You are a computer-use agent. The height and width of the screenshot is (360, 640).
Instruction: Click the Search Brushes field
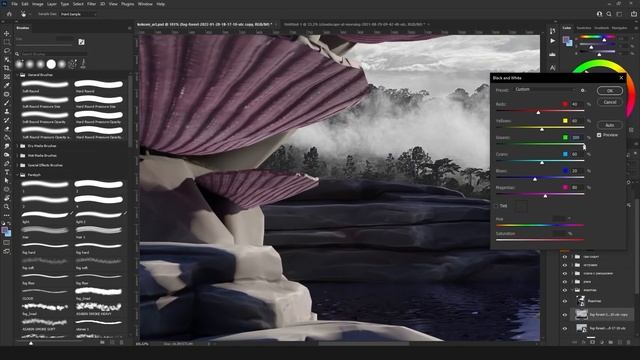53,53
